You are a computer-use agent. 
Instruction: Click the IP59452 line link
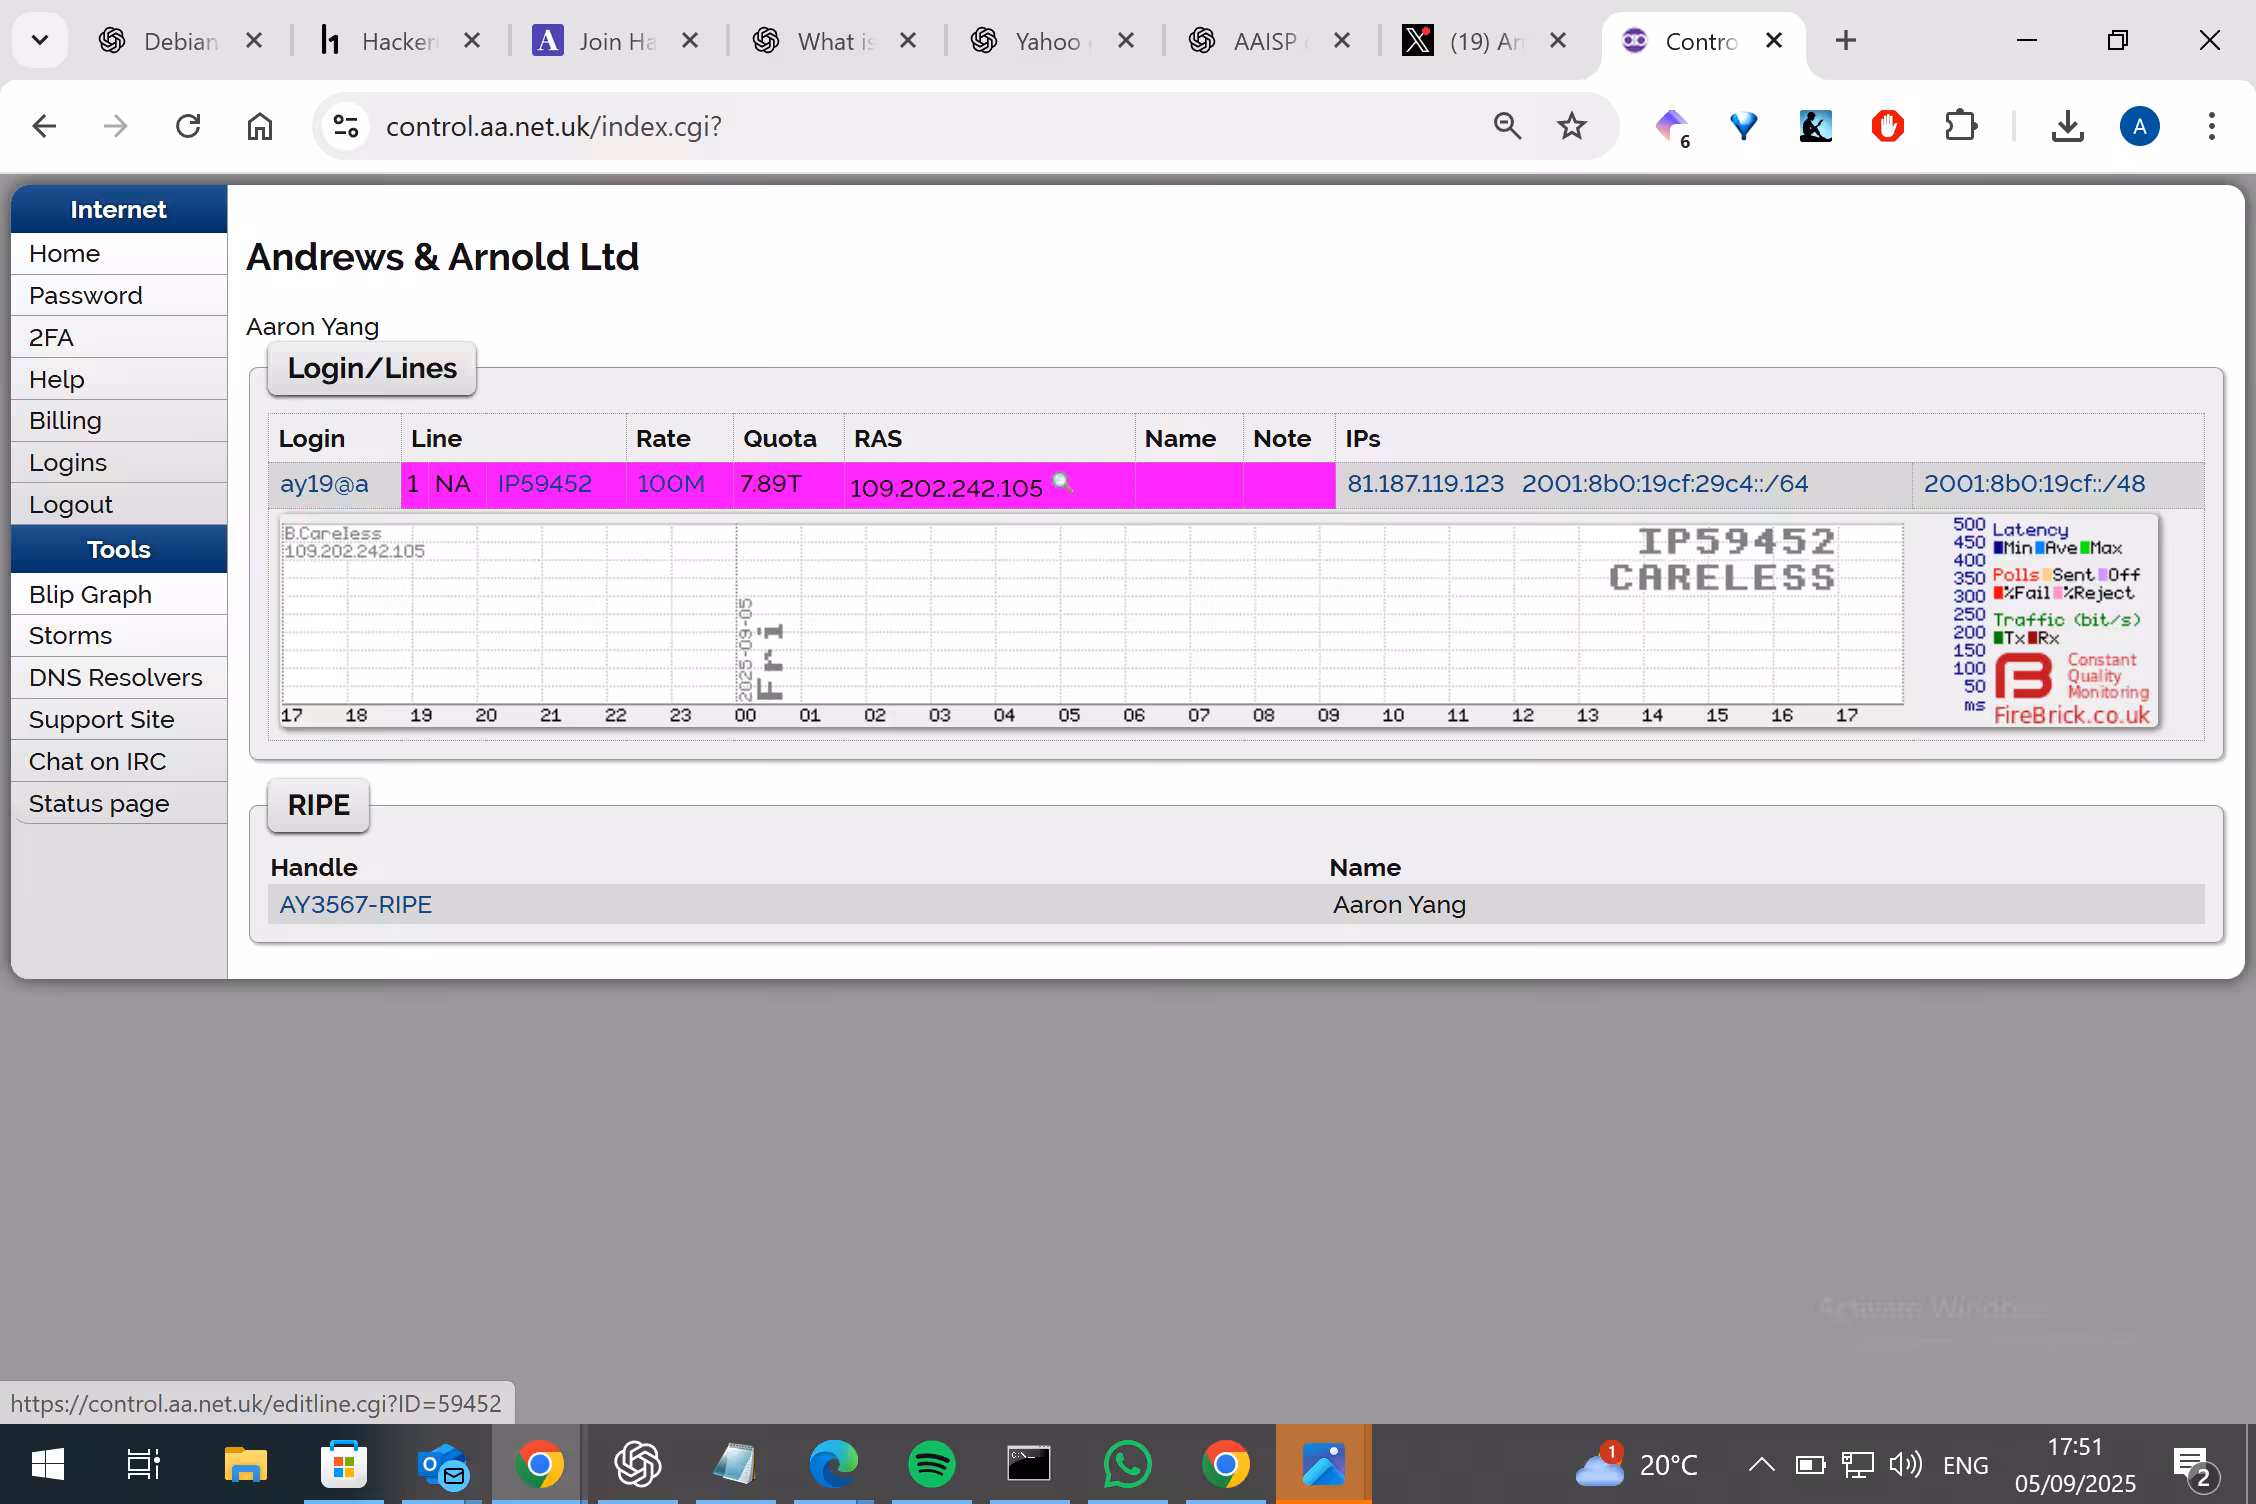coord(545,484)
